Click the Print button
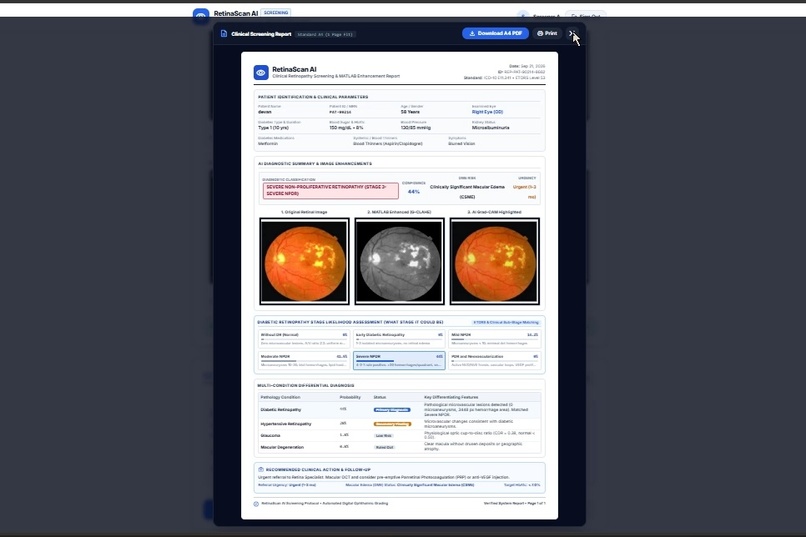The image size is (806, 537). coord(547,33)
